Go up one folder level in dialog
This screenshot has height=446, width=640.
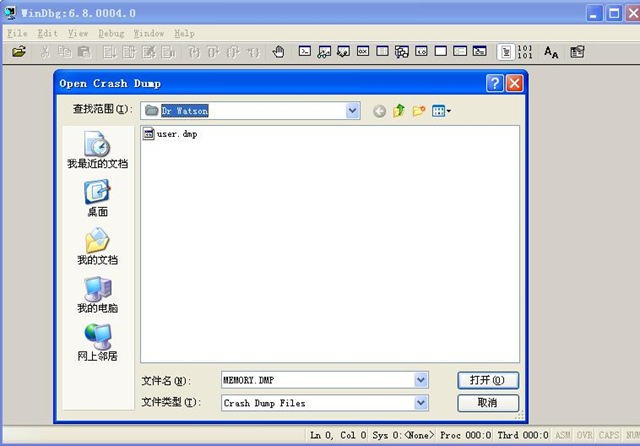click(399, 111)
